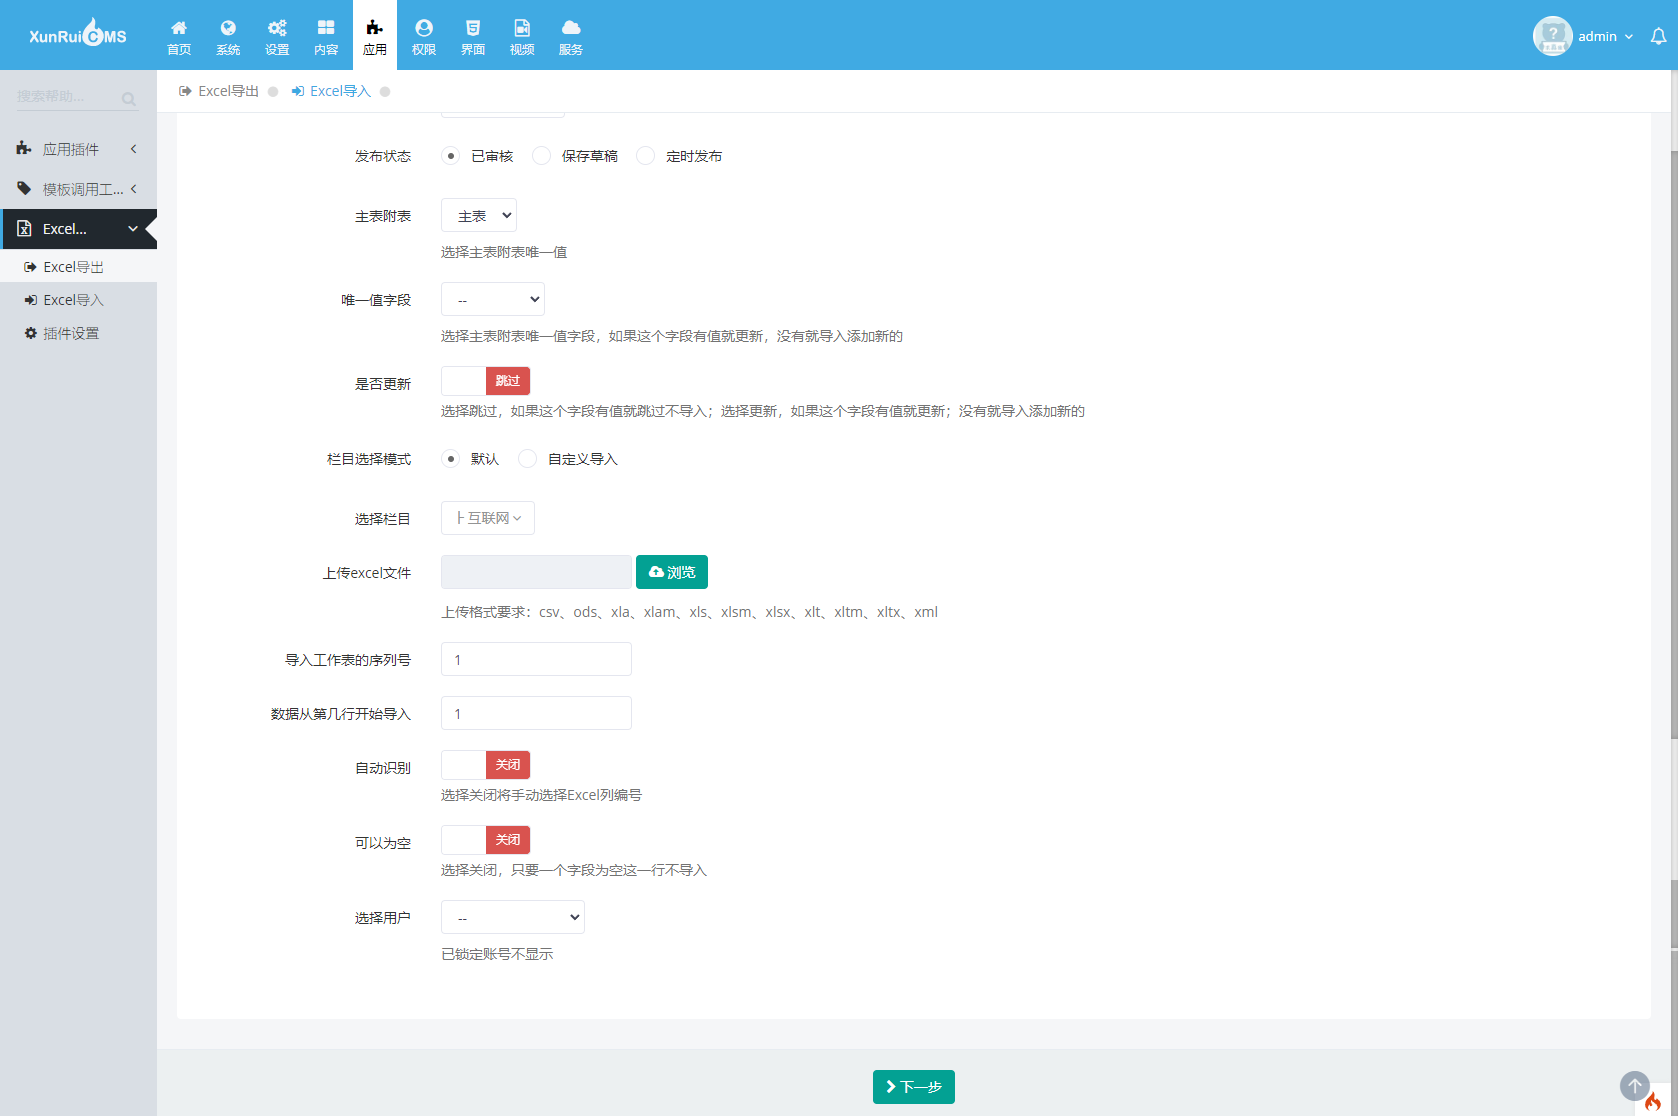Select the 保存草稿 radio option

pyautogui.click(x=541, y=156)
